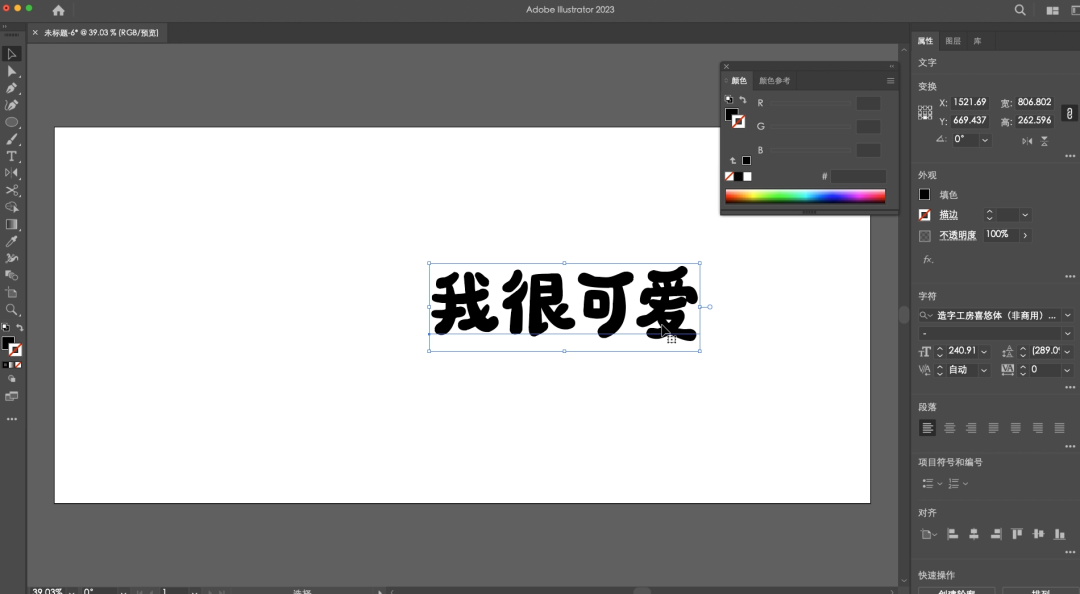The width and height of the screenshot is (1080, 594).
Task: Choose the Eyedropper tool
Action: [12, 241]
